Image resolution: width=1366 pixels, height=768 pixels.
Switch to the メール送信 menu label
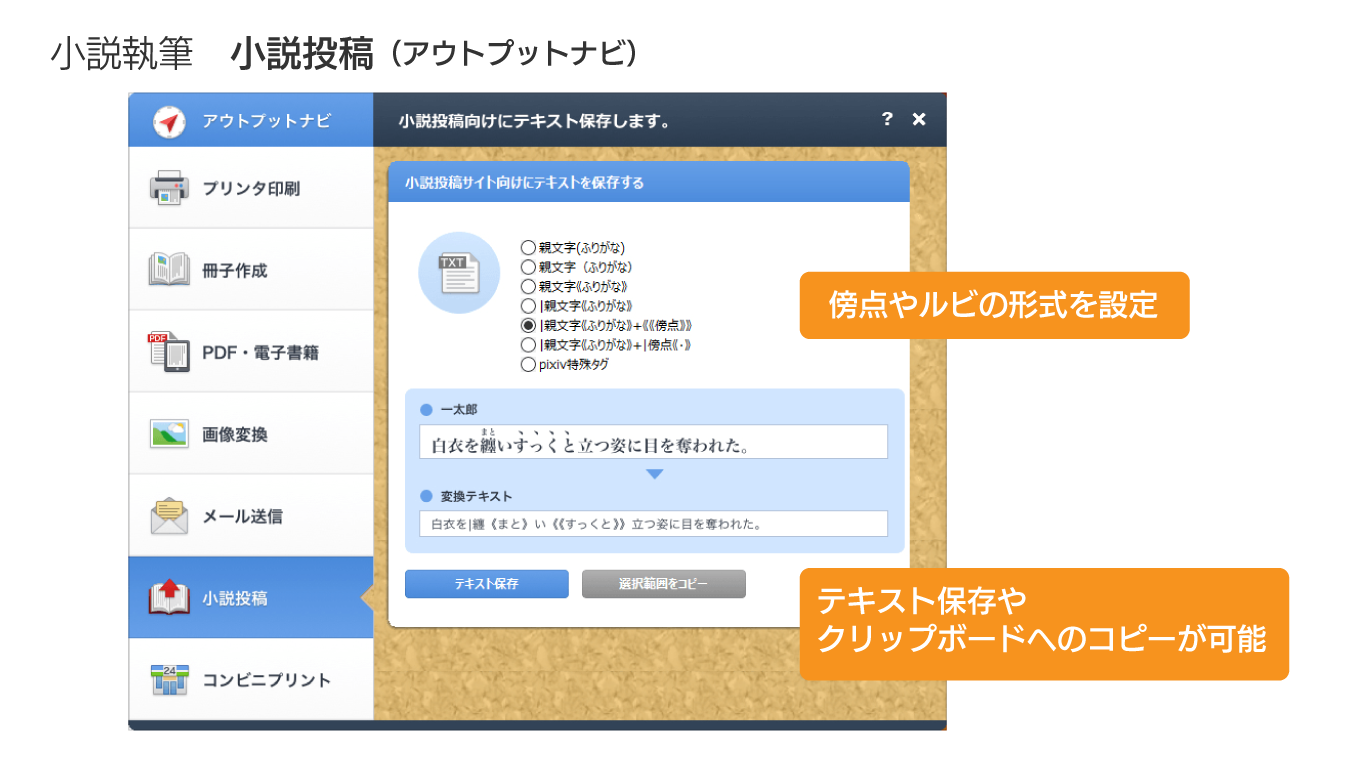tap(243, 516)
